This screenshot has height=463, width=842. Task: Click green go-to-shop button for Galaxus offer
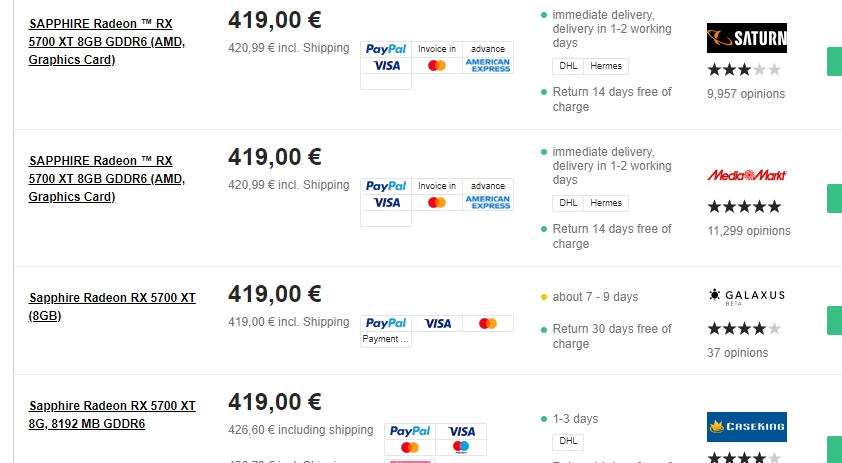834,321
